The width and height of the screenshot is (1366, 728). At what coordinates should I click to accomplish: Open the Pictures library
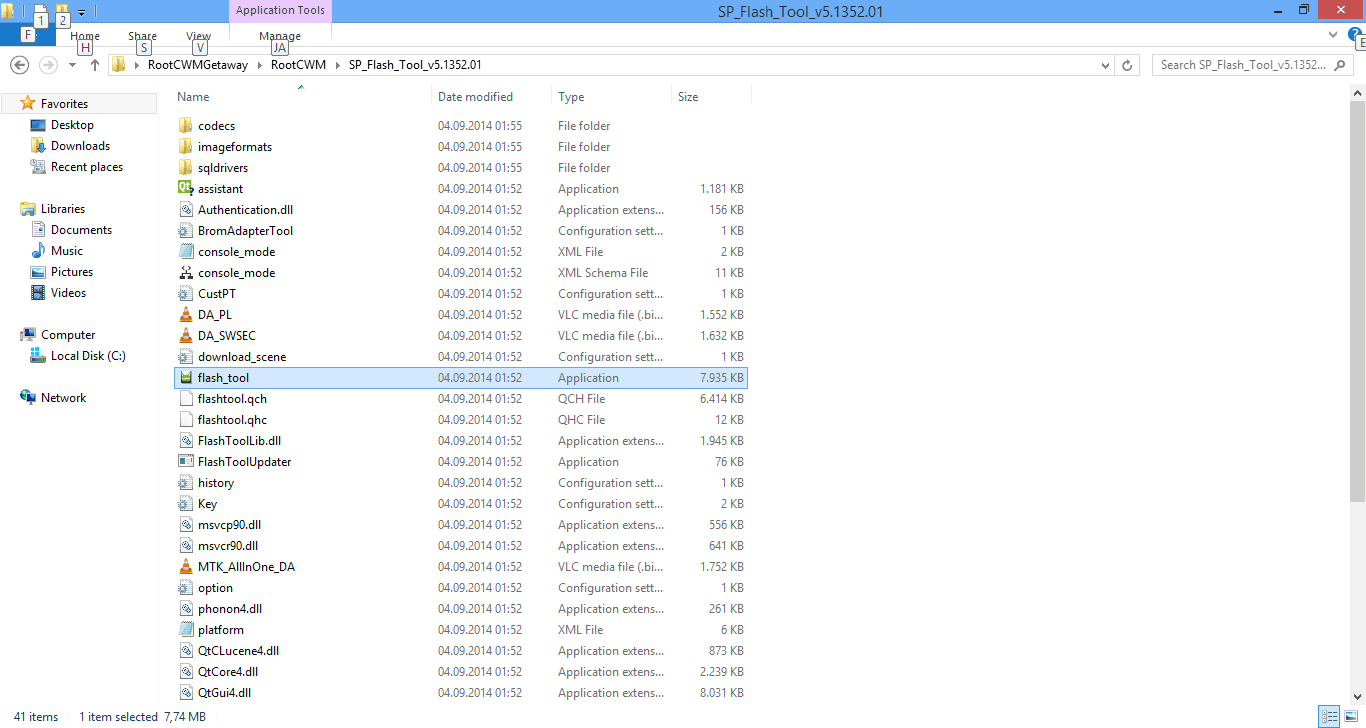72,272
